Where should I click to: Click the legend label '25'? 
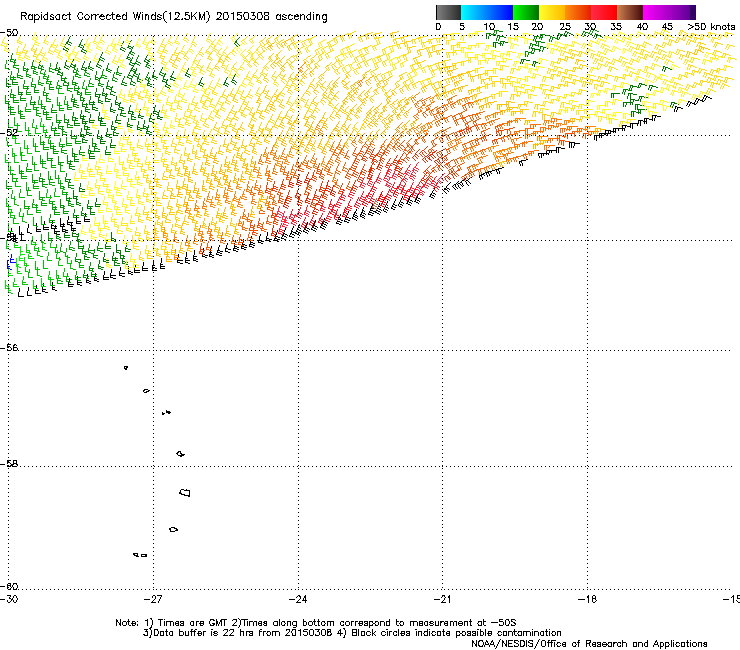564,27
